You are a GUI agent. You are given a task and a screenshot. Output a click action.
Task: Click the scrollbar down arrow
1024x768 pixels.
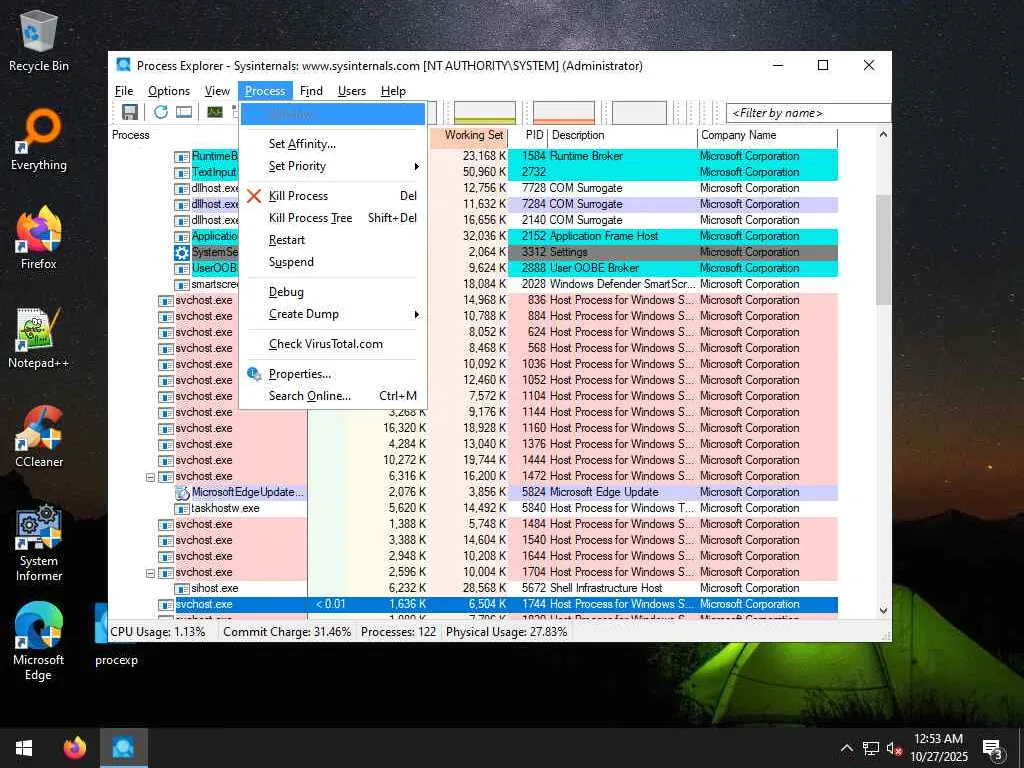883,611
